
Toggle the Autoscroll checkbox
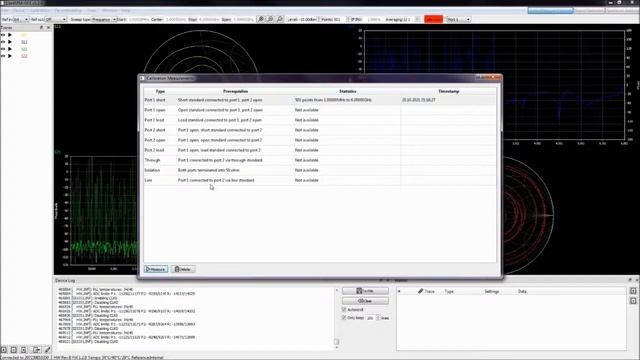[x=344, y=310]
